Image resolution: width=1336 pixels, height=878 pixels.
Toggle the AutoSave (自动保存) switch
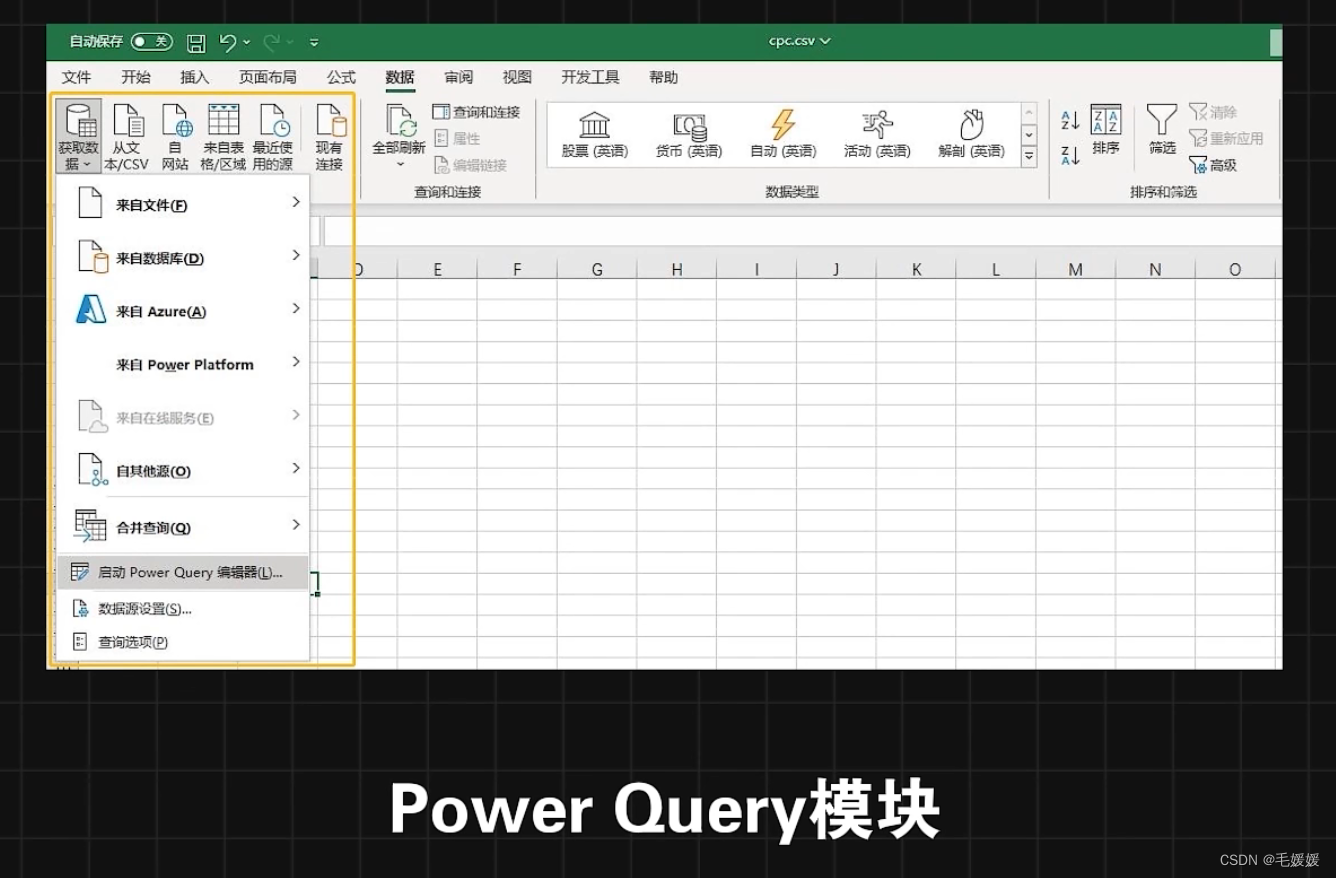pyautogui.click(x=152, y=42)
